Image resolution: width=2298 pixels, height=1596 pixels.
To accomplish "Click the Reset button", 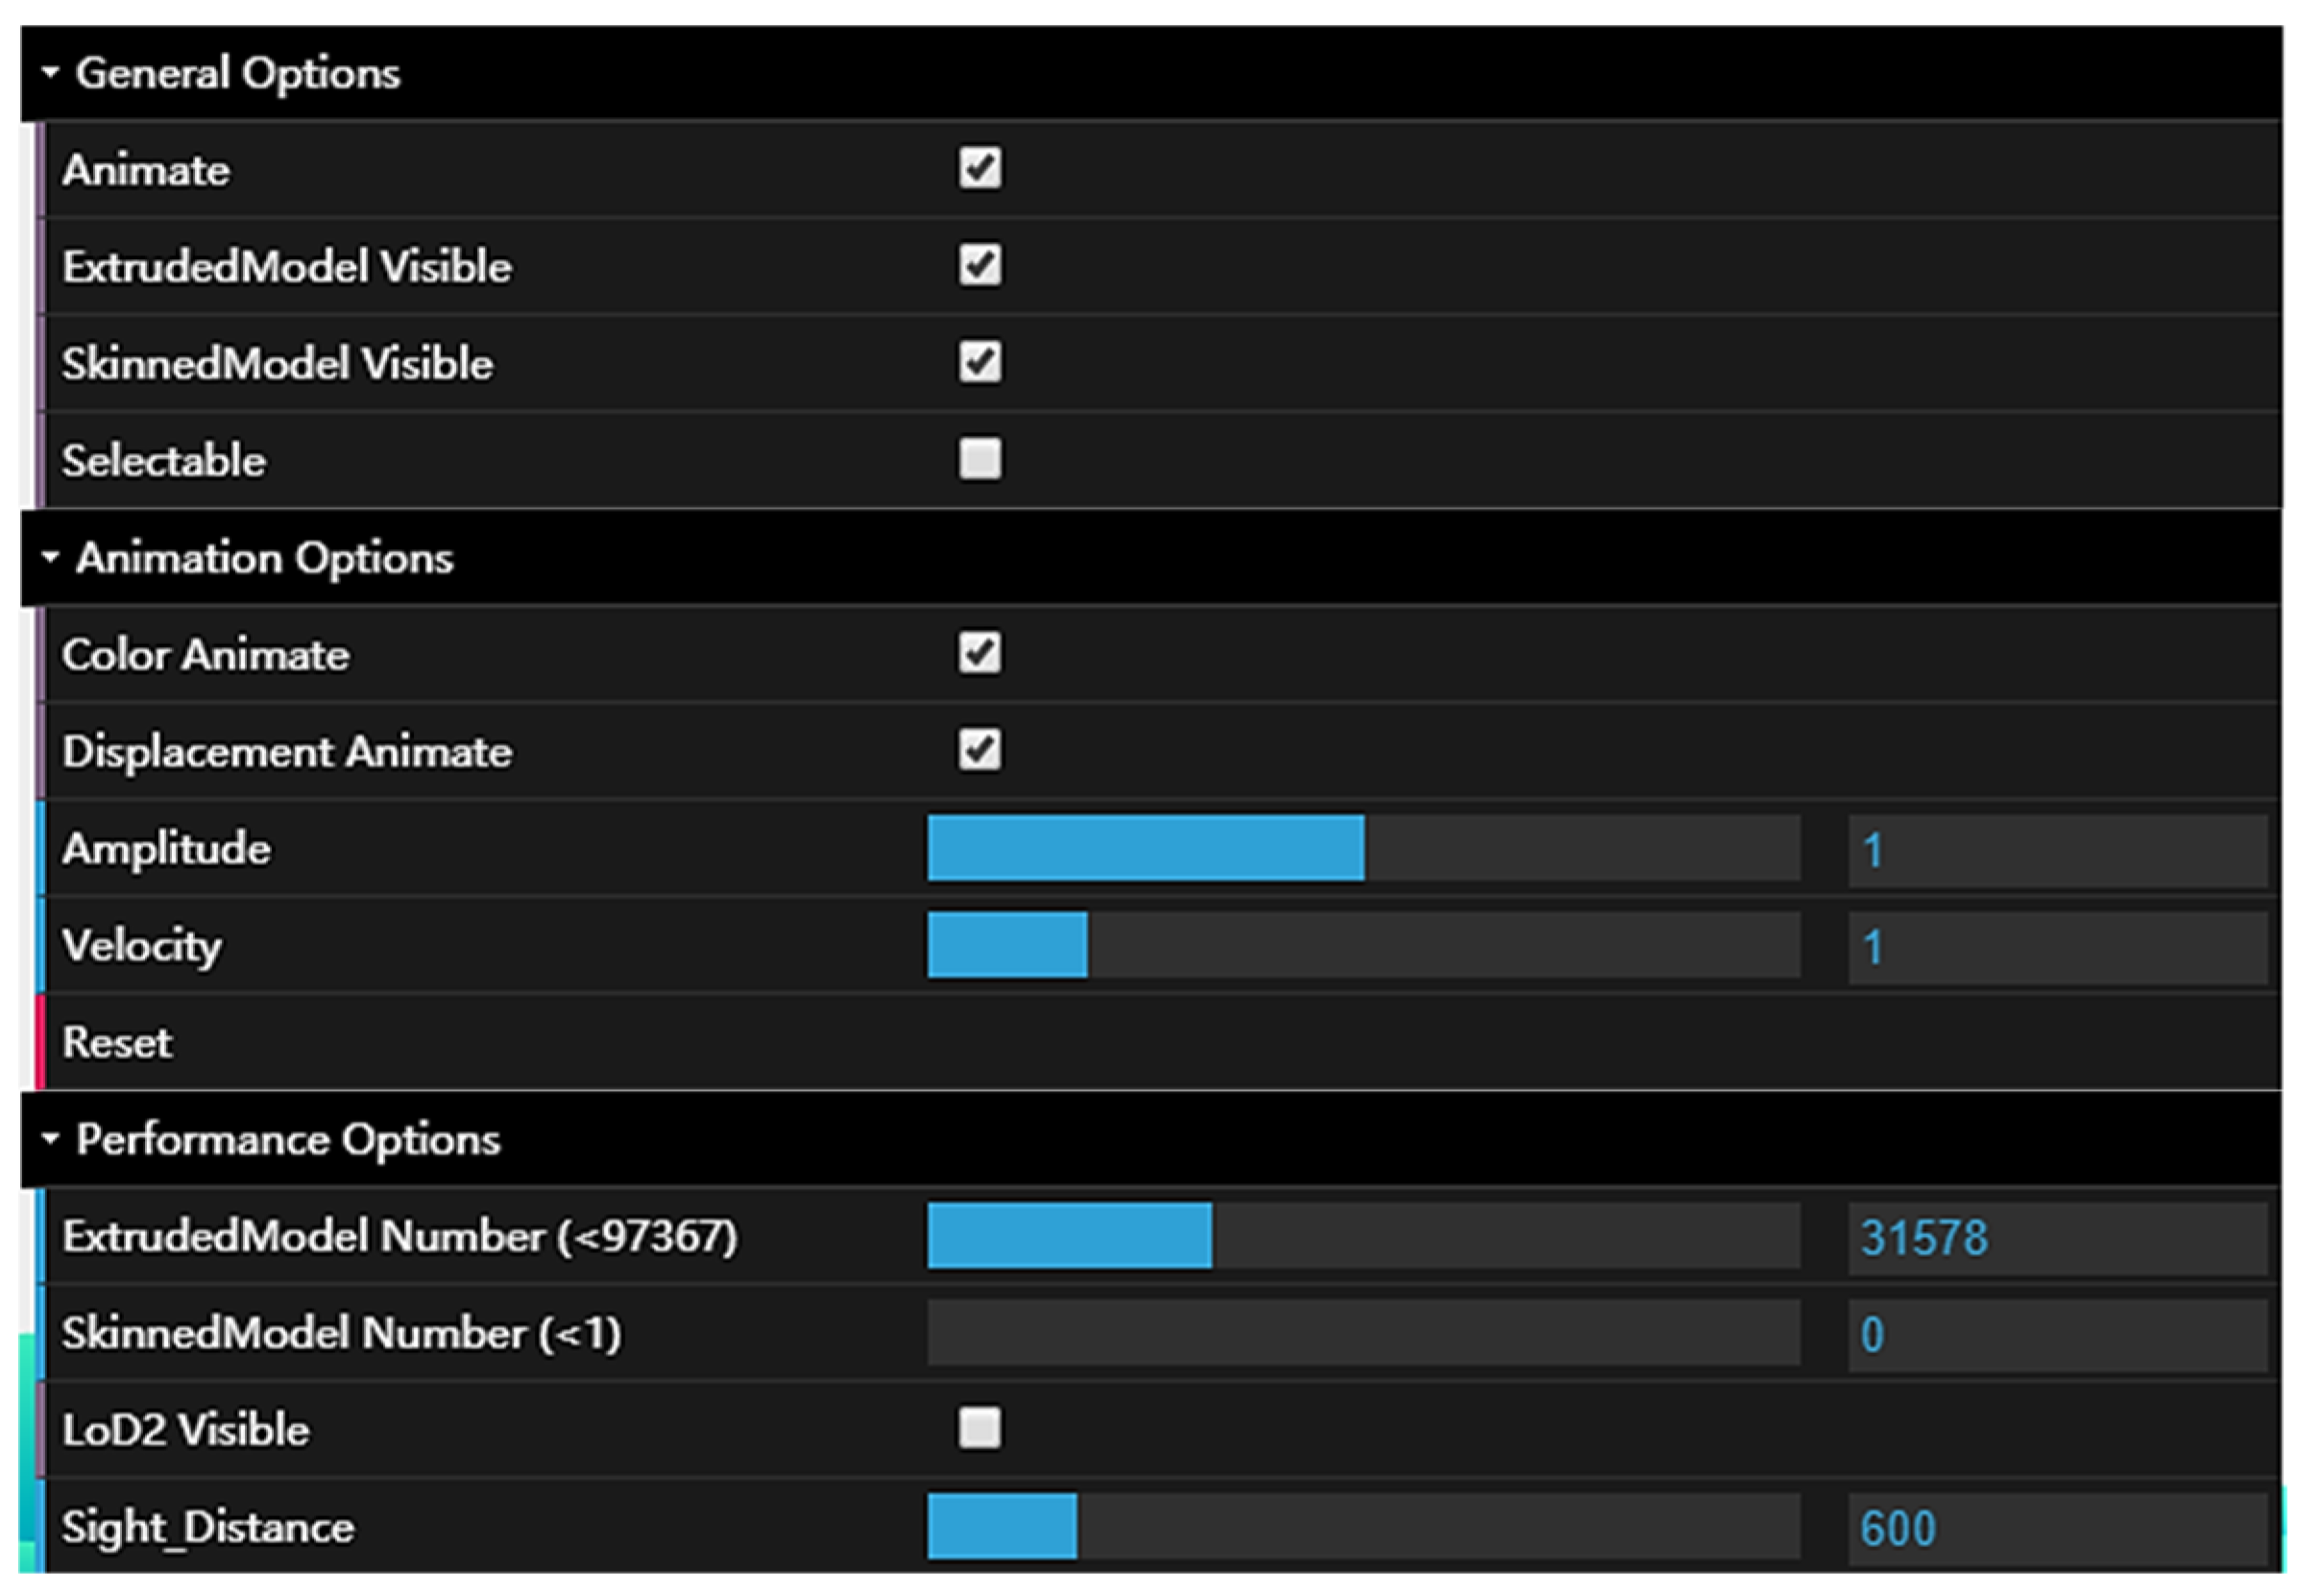I will point(117,1042).
